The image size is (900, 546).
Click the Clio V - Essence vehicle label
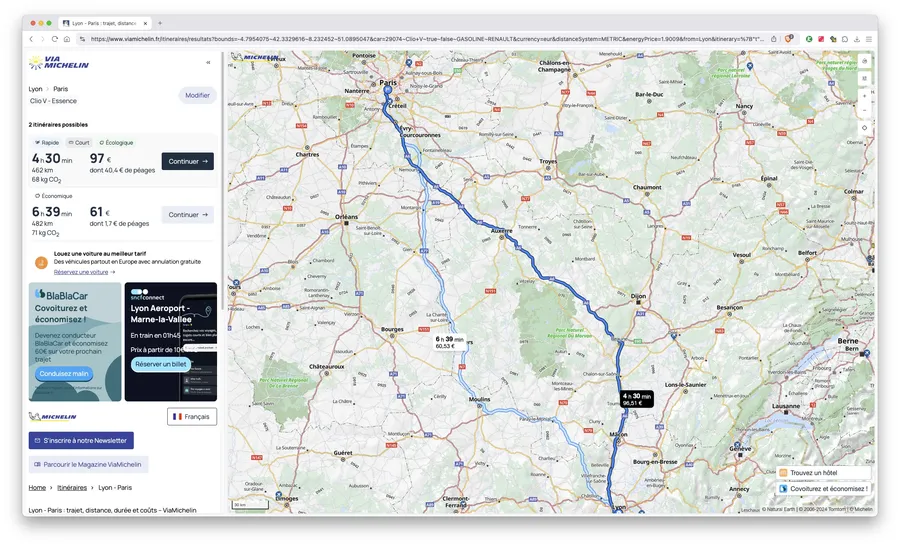(53, 101)
